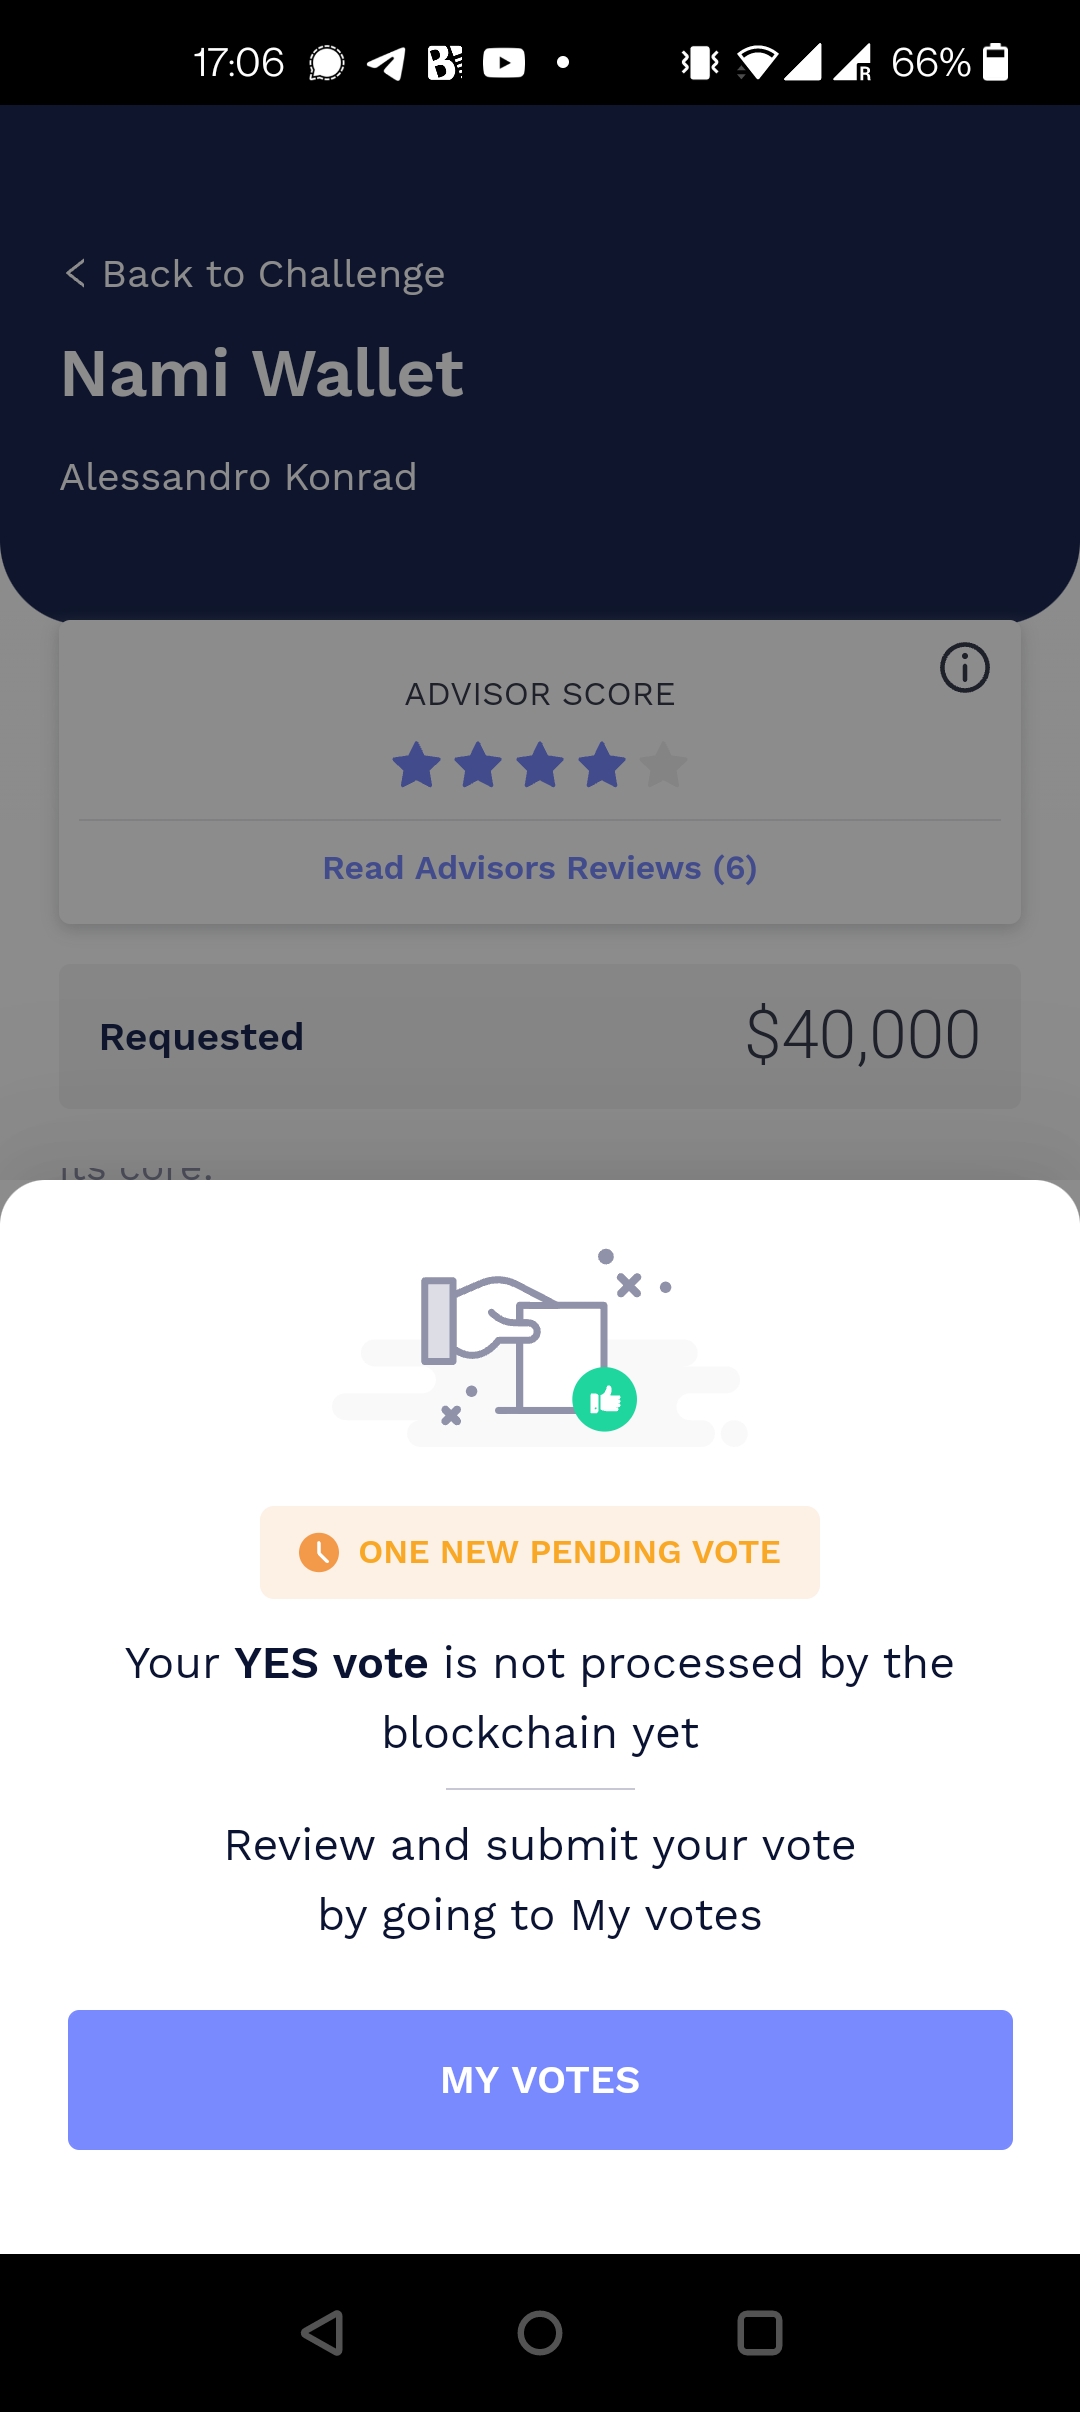The width and height of the screenshot is (1080, 2412).
Task: Tap the green thumbs-up vote illustration
Action: pyautogui.click(x=604, y=1399)
